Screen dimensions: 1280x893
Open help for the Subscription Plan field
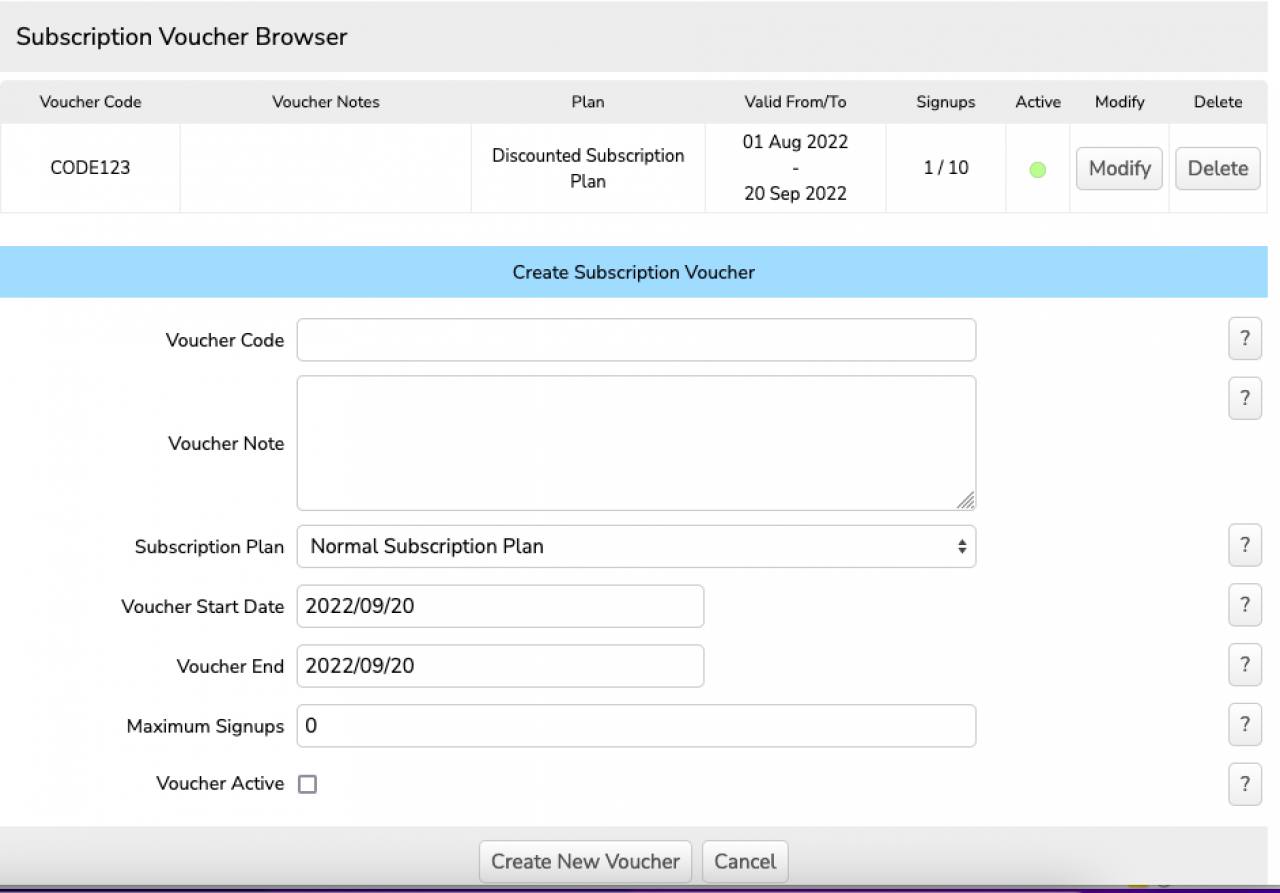click(x=1244, y=546)
